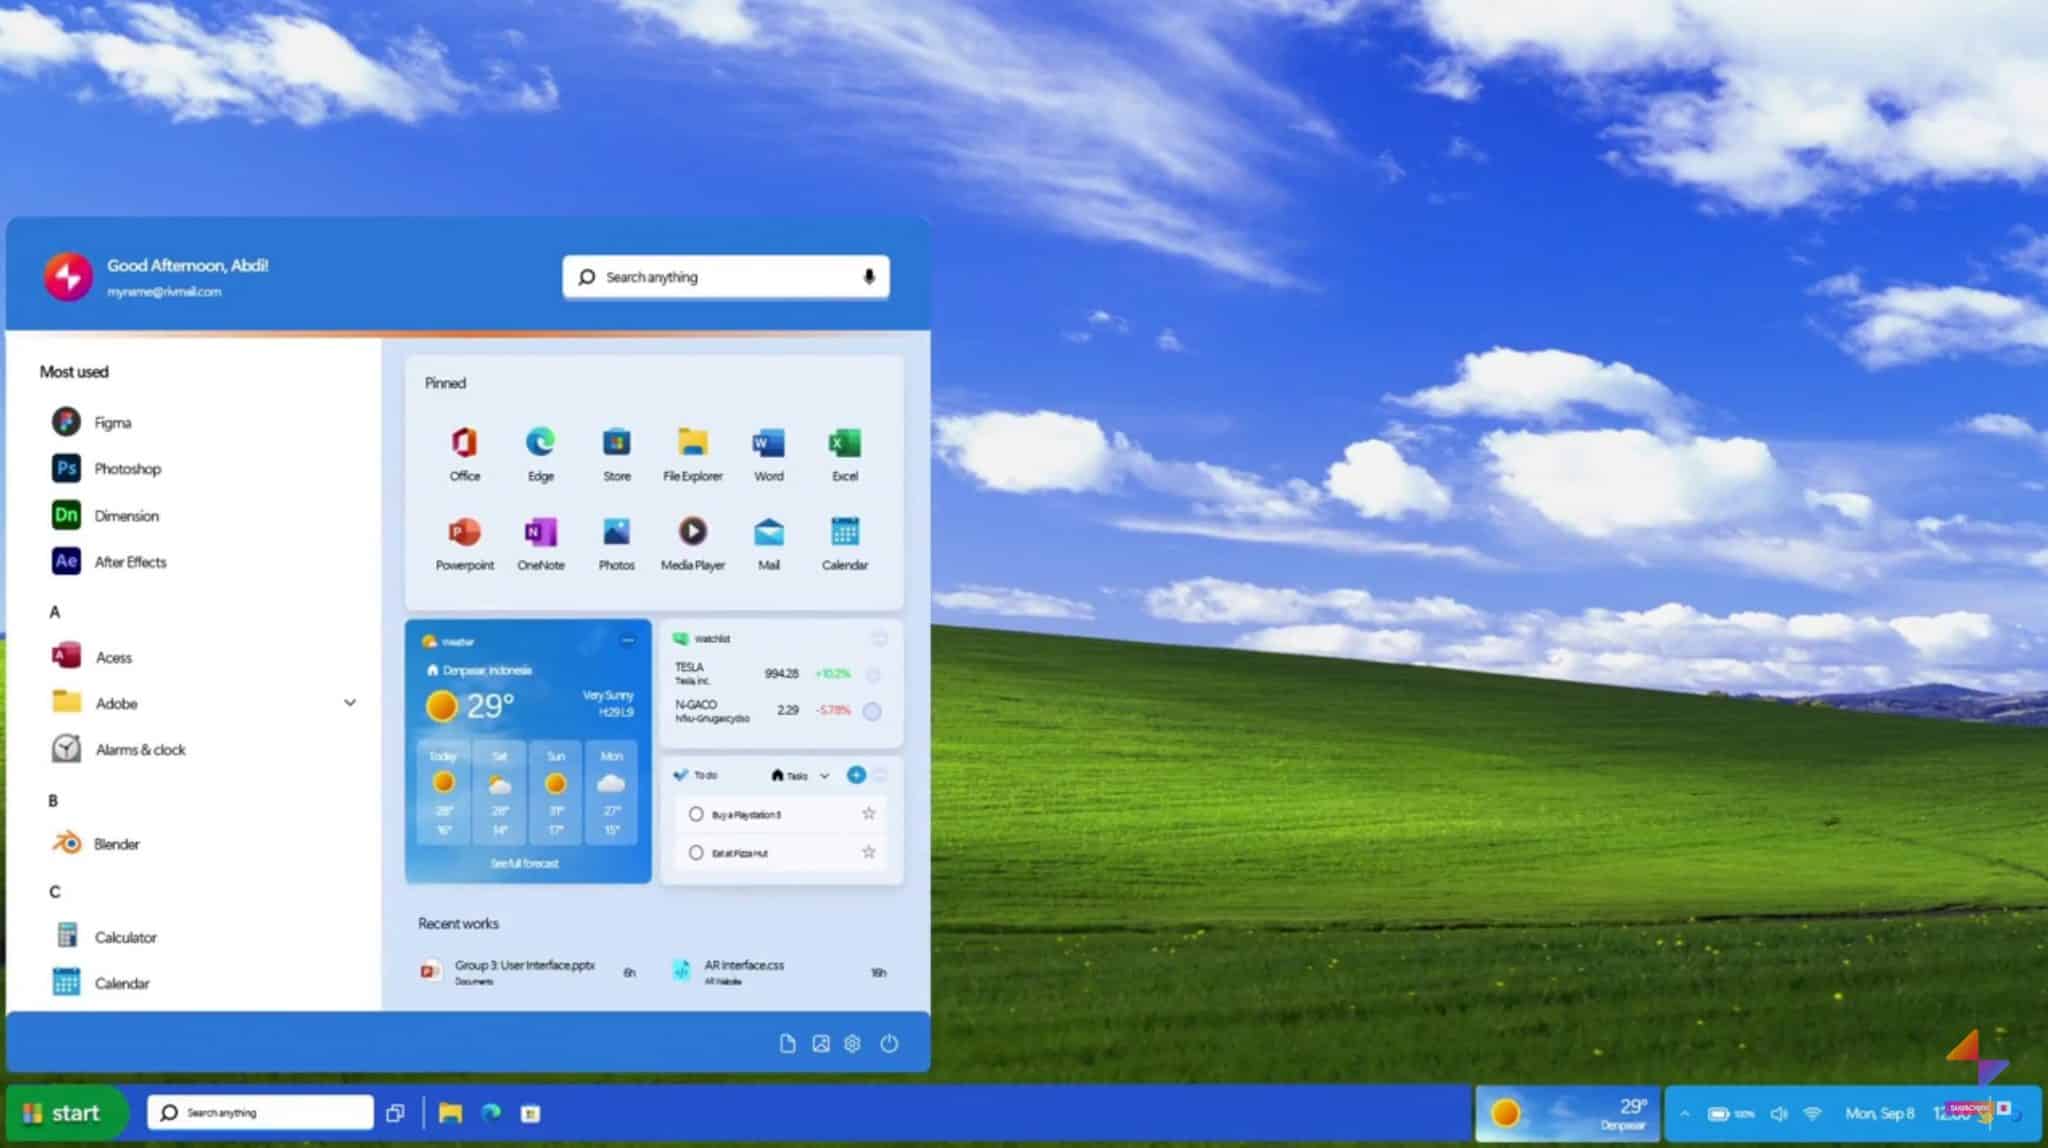Click the power icon in the start menu
The height and width of the screenshot is (1148, 2048).
[889, 1043]
